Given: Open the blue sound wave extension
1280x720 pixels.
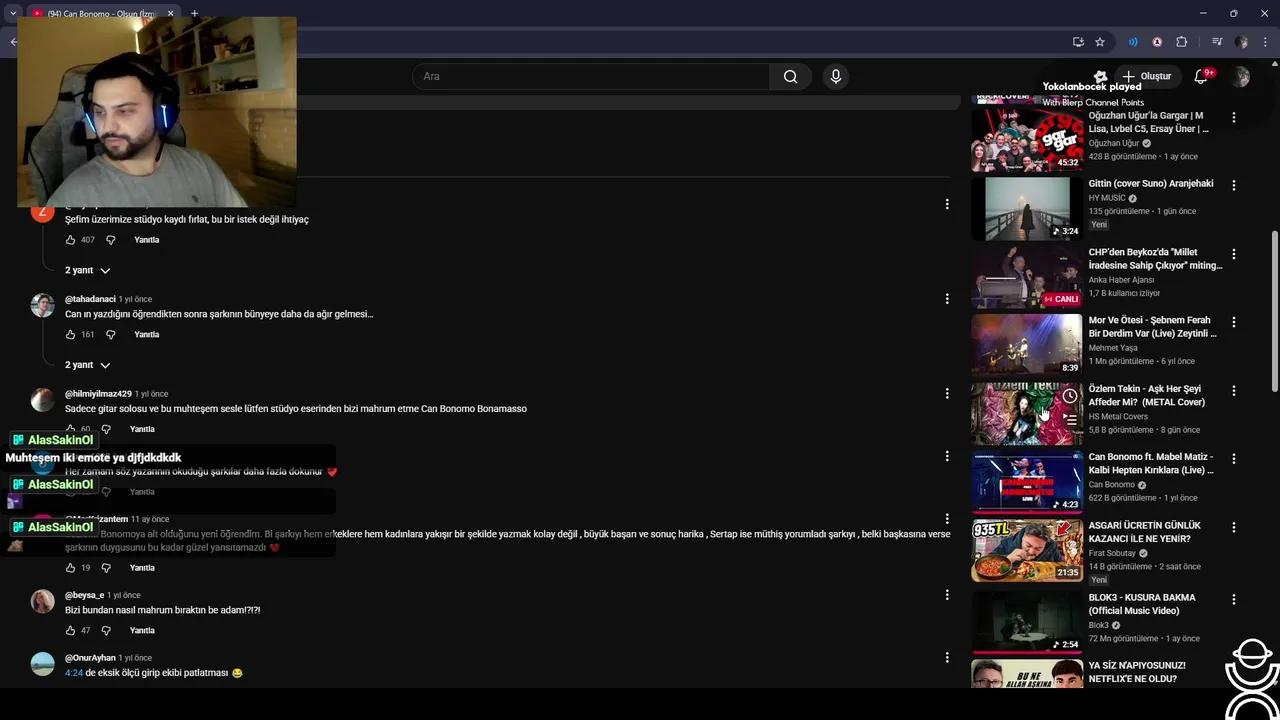Looking at the screenshot, I should pos(1133,42).
